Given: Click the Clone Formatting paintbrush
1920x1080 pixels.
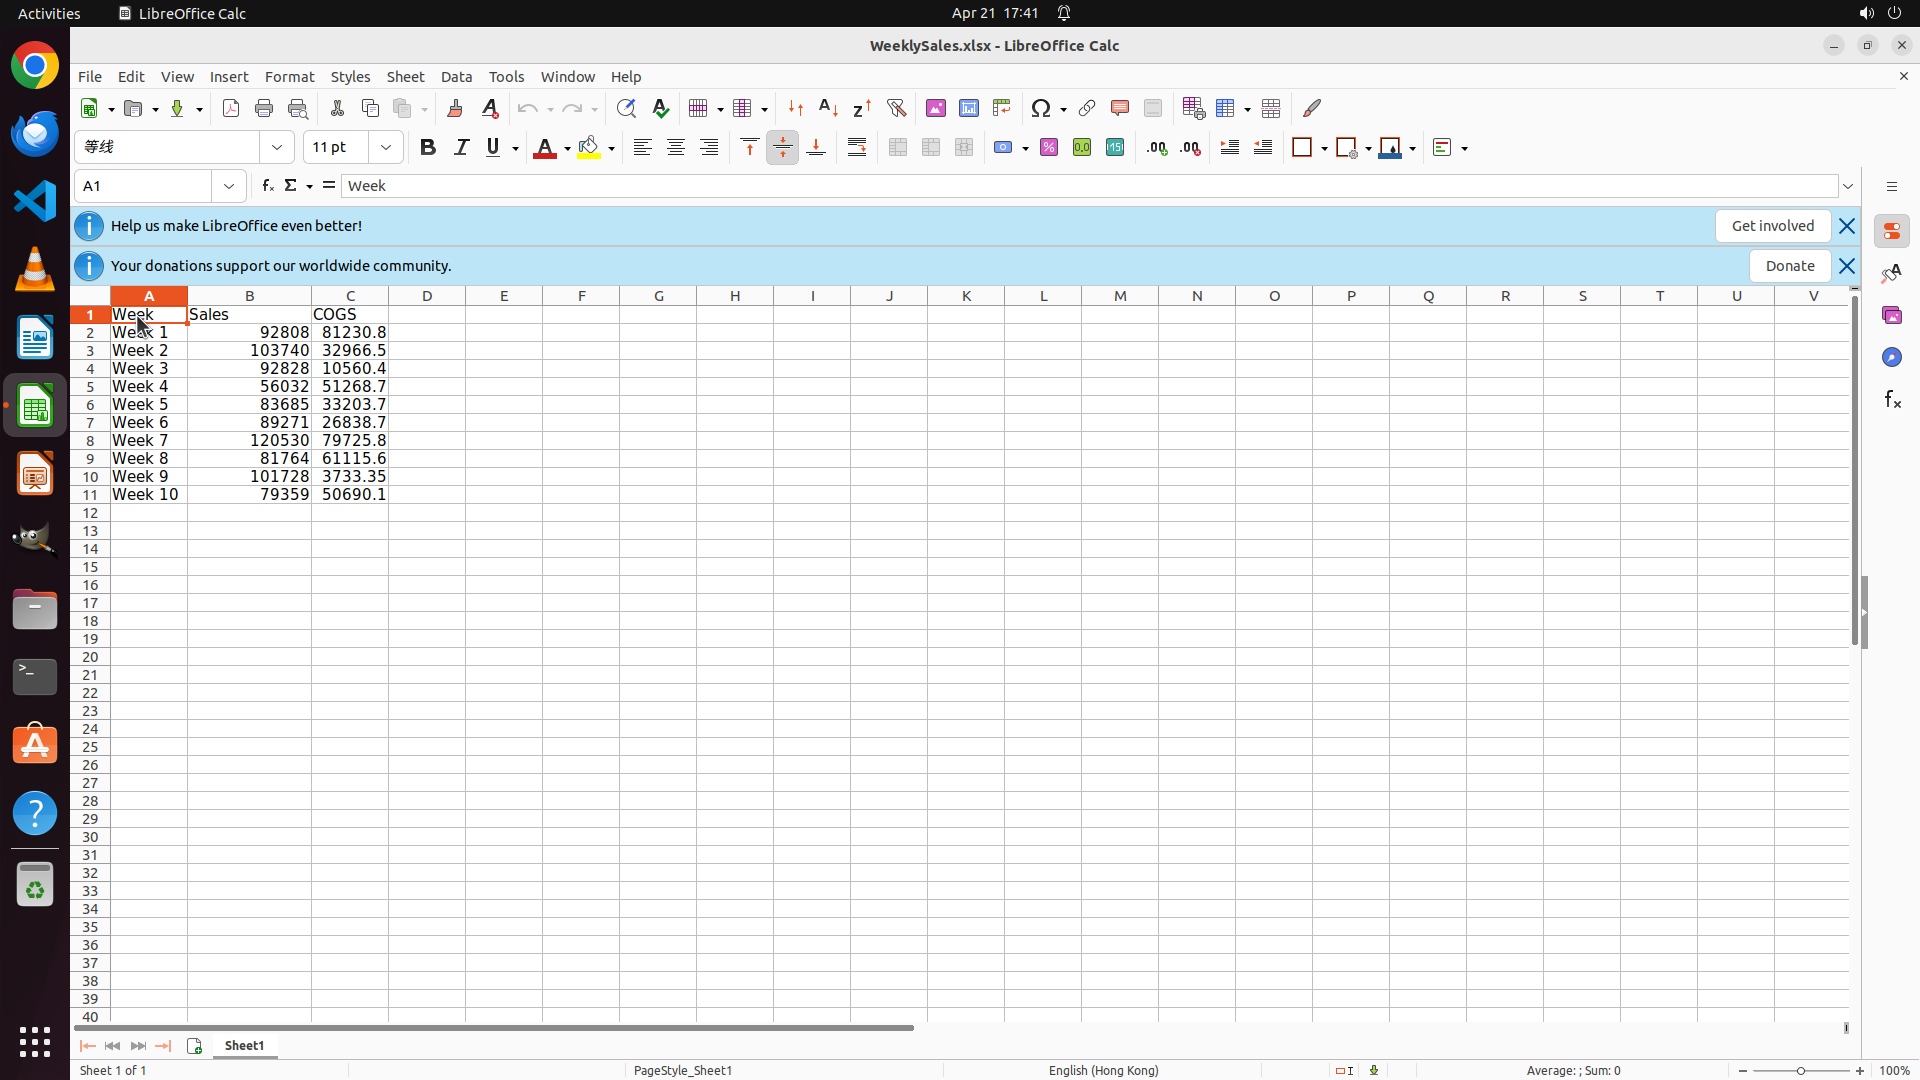Looking at the screenshot, I should point(455,108).
